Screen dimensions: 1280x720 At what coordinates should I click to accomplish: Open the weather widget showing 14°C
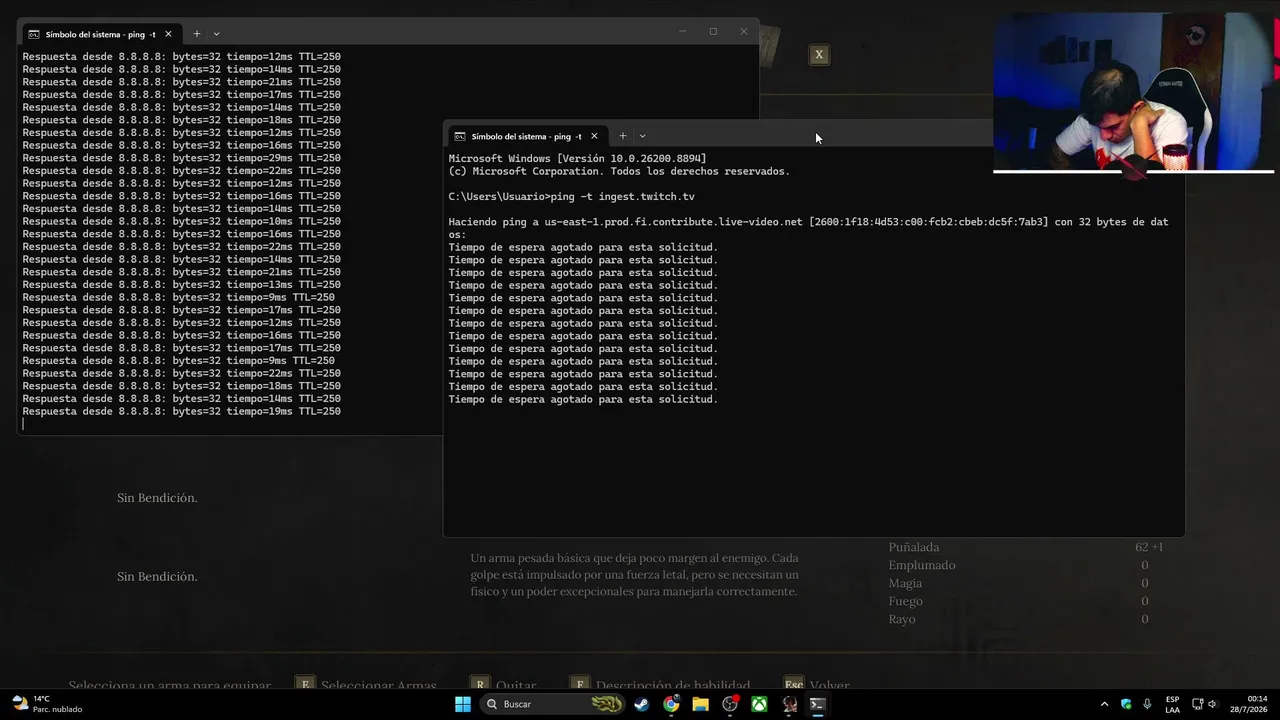pyautogui.click(x=47, y=704)
